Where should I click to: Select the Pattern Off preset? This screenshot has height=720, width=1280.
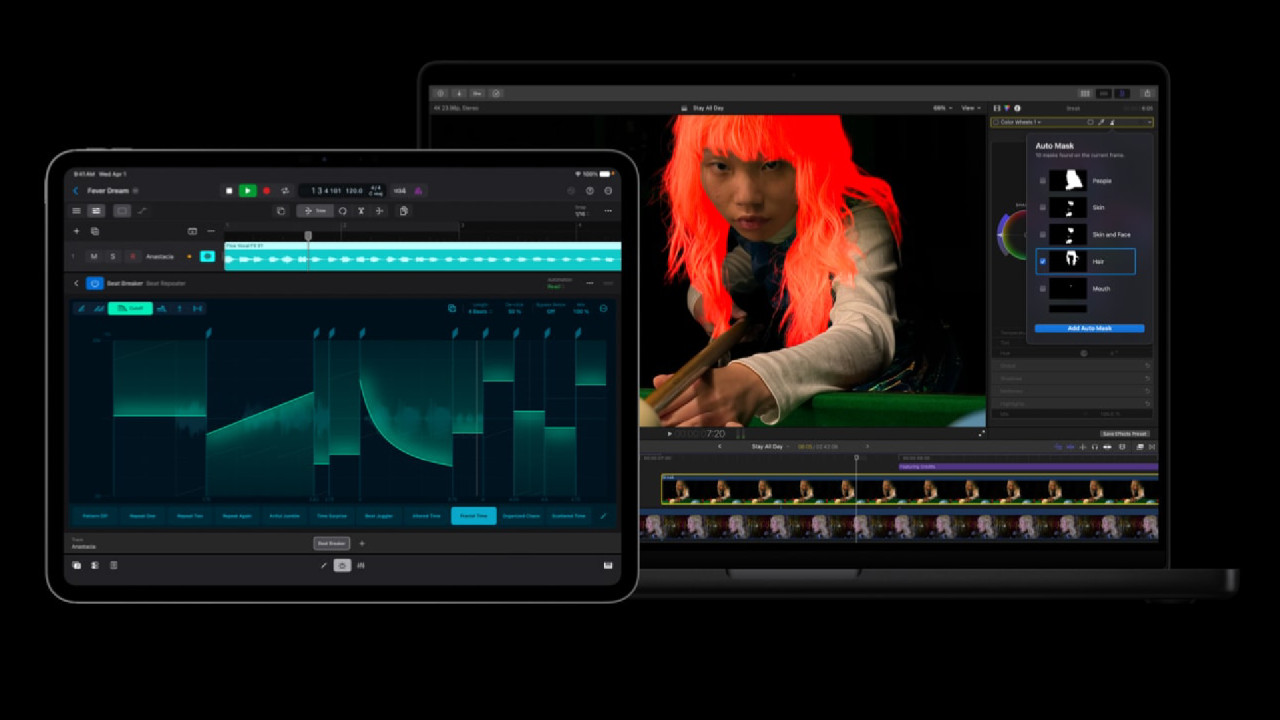point(96,516)
